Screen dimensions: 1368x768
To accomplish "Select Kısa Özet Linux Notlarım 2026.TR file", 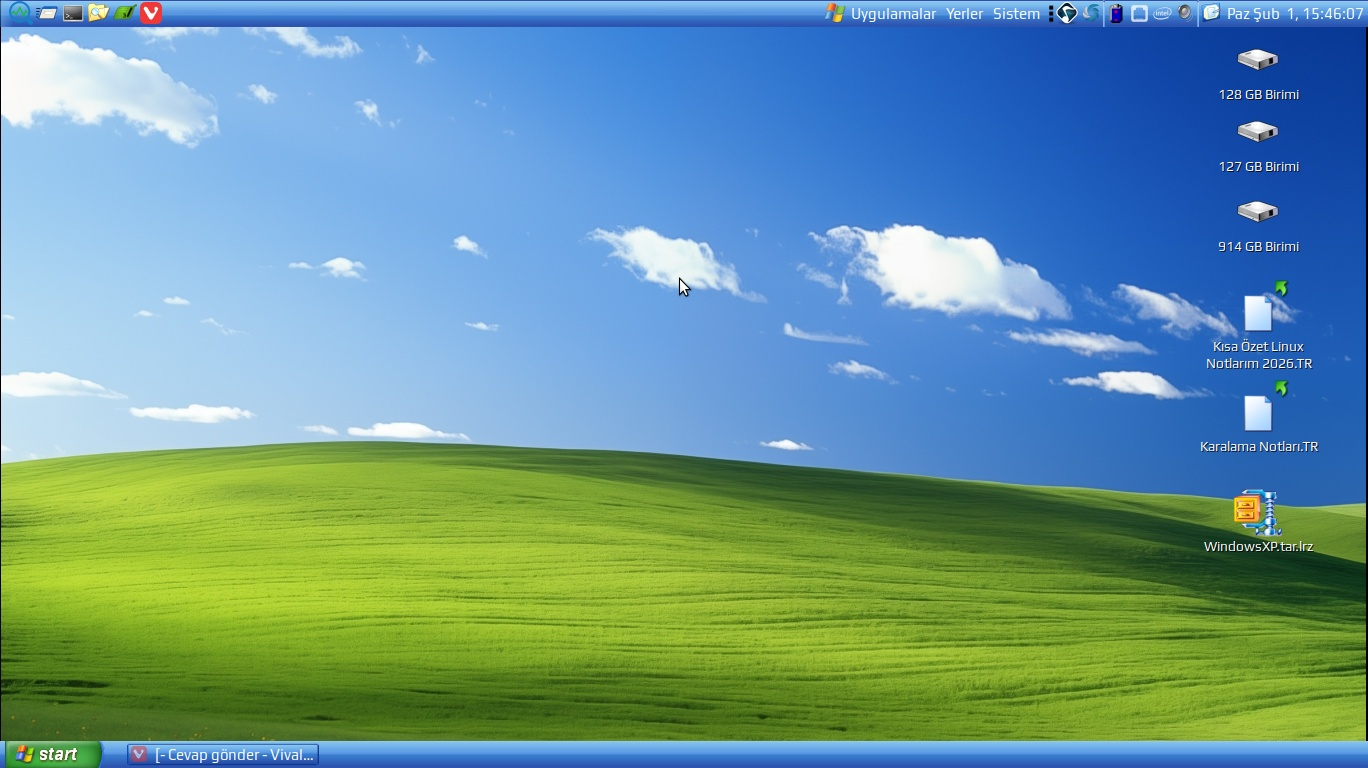I will pyautogui.click(x=1259, y=312).
